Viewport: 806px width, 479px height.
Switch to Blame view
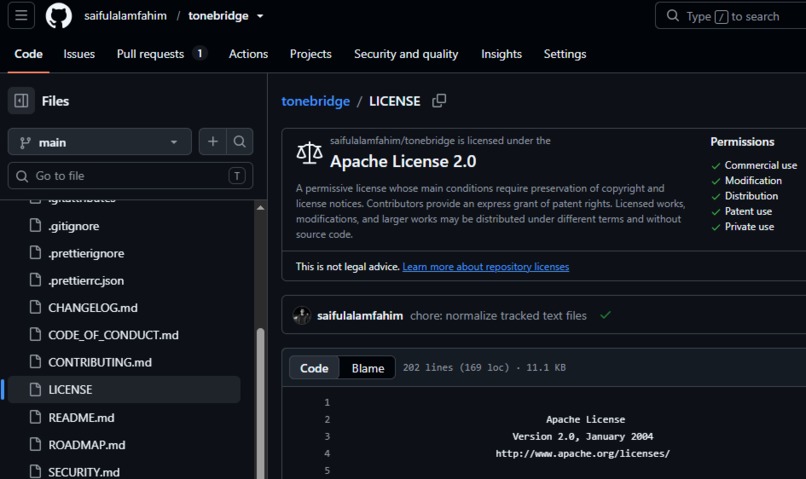pos(368,368)
